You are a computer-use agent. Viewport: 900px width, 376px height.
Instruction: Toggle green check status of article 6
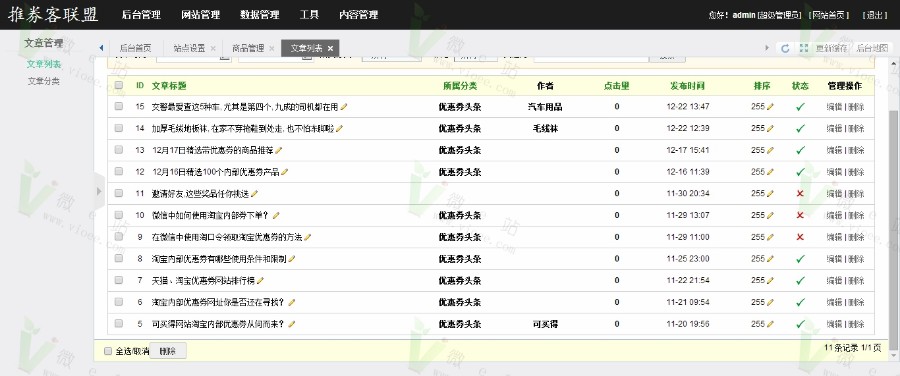point(800,303)
